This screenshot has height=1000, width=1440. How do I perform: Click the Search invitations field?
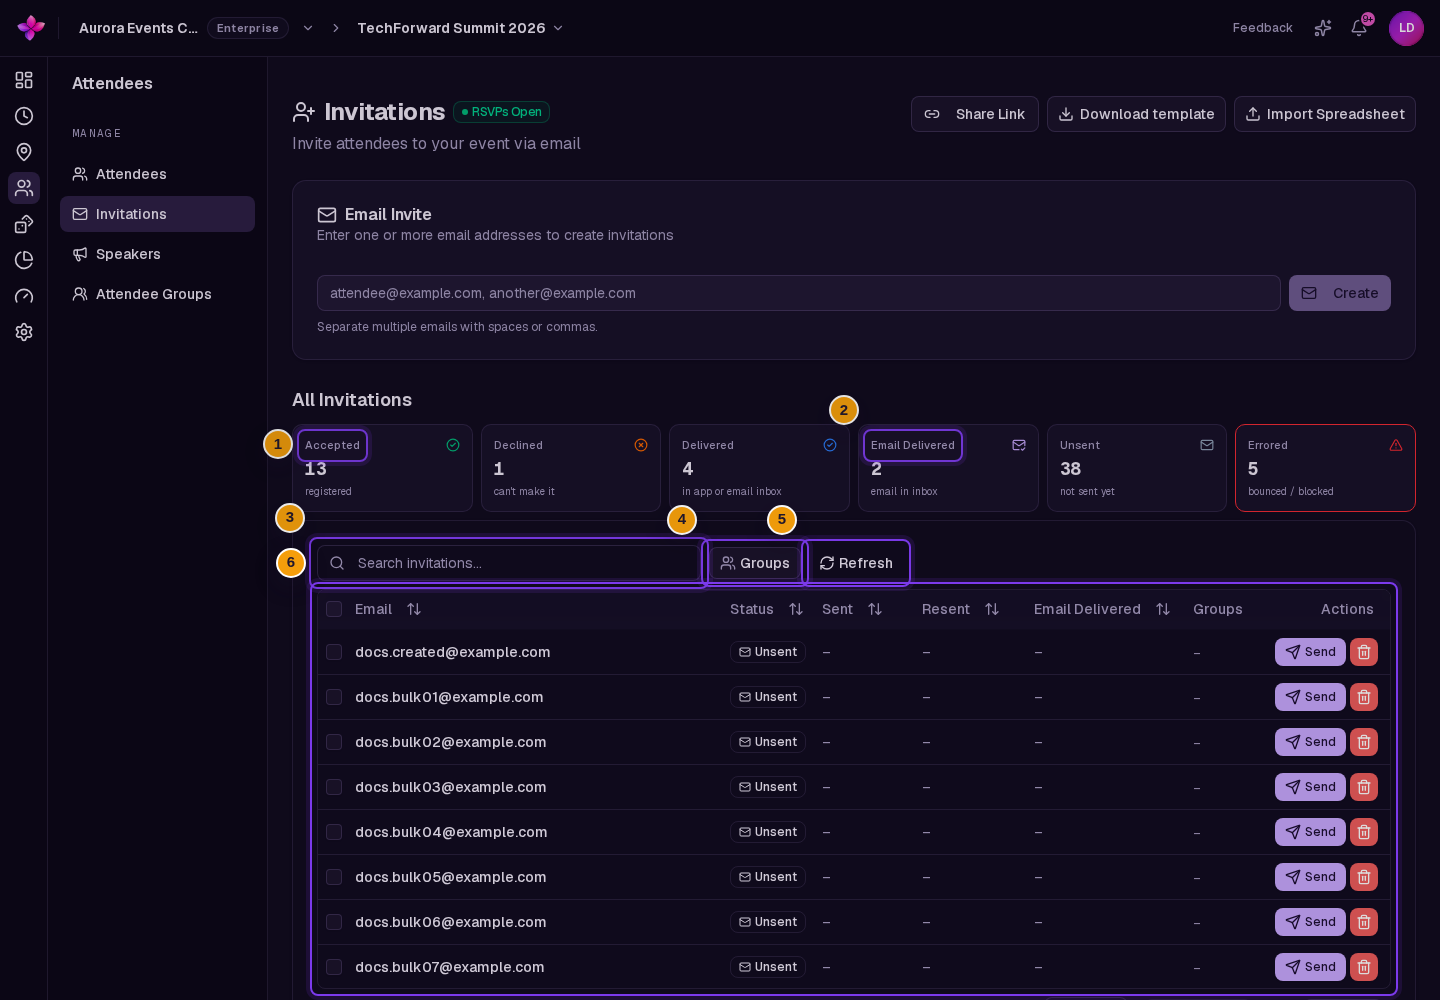pyautogui.click(x=508, y=563)
